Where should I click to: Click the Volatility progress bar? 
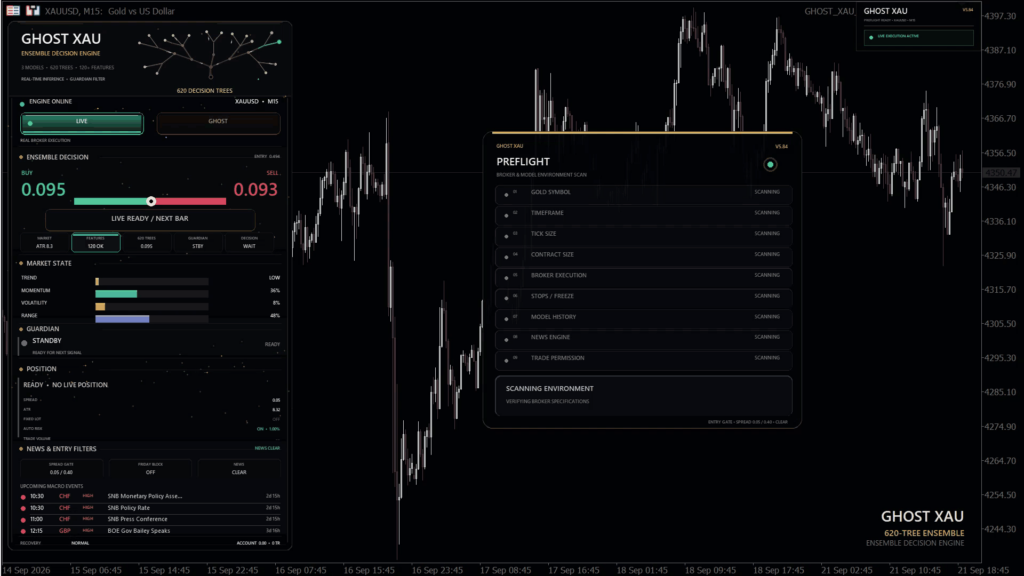pos(152,306)
